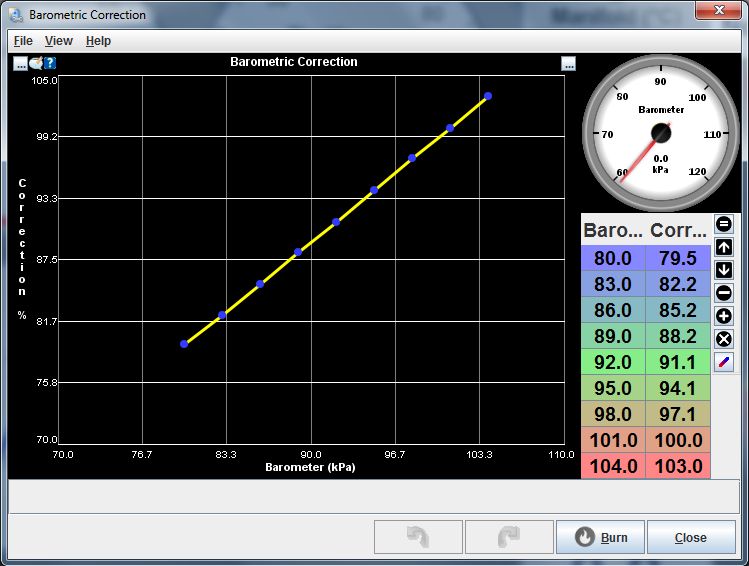Open the View menu

point(59,41)
